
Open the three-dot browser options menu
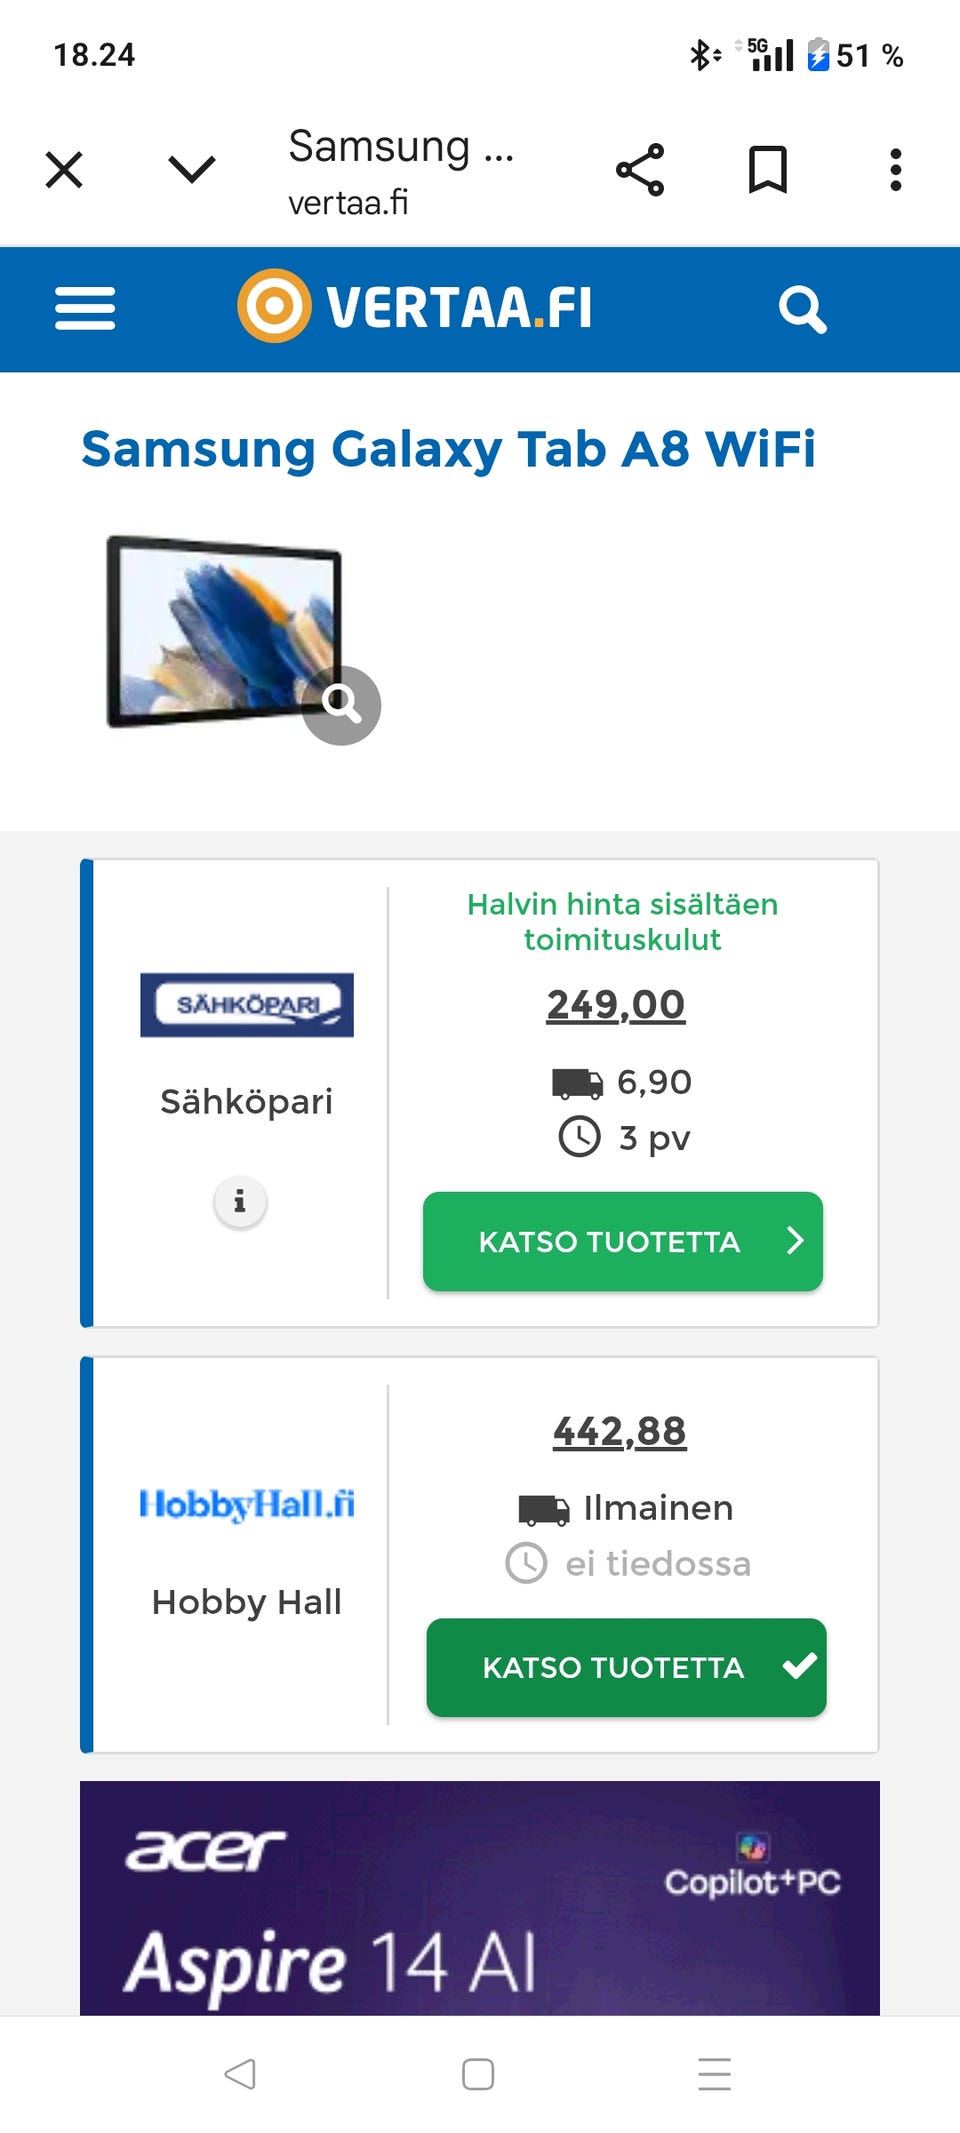[x=896, y=169]
